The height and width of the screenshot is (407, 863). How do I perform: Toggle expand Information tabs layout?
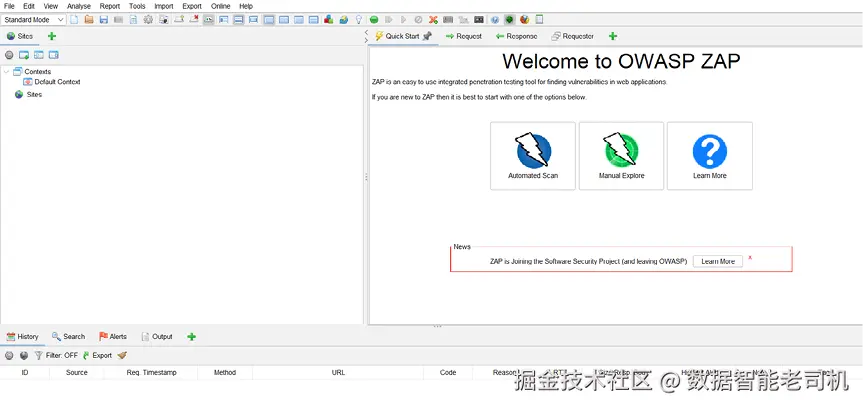pos(238,20)
